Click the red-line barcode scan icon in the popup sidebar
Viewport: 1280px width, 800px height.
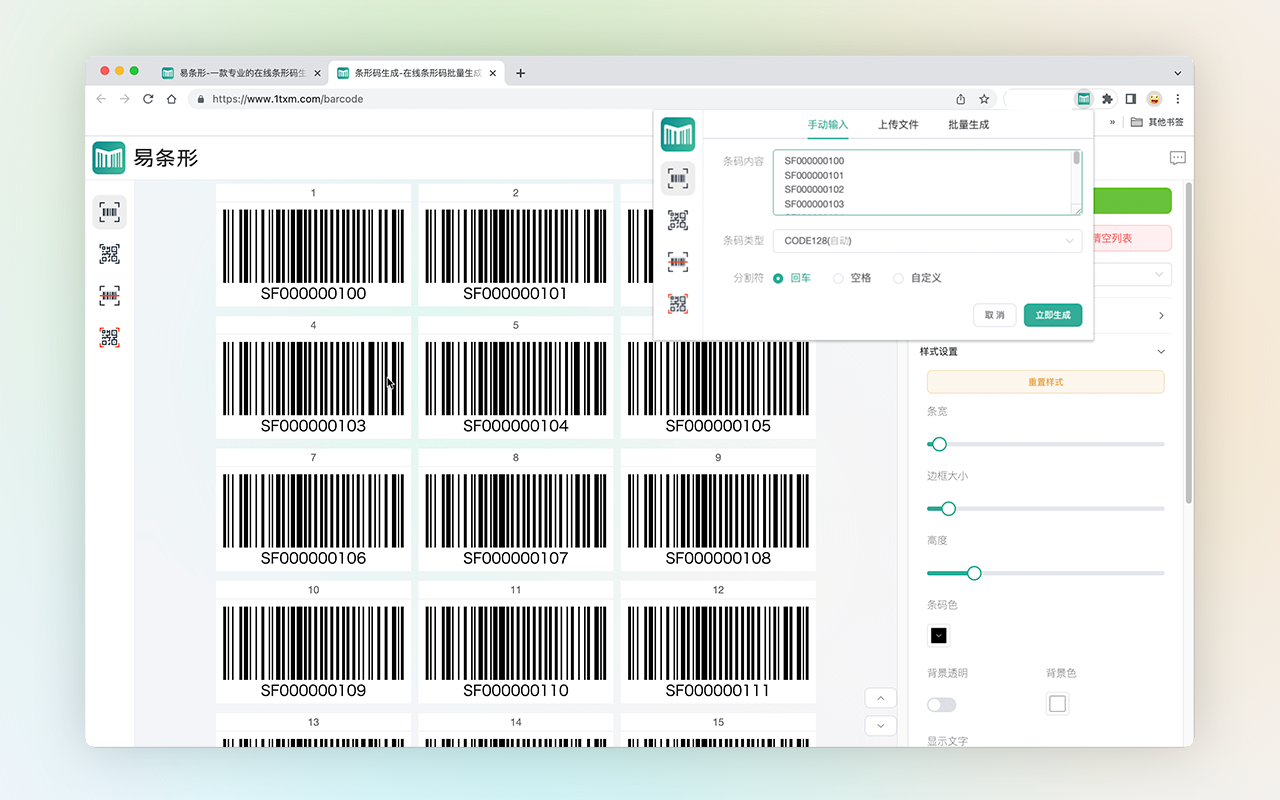click(x=678, y=262)
